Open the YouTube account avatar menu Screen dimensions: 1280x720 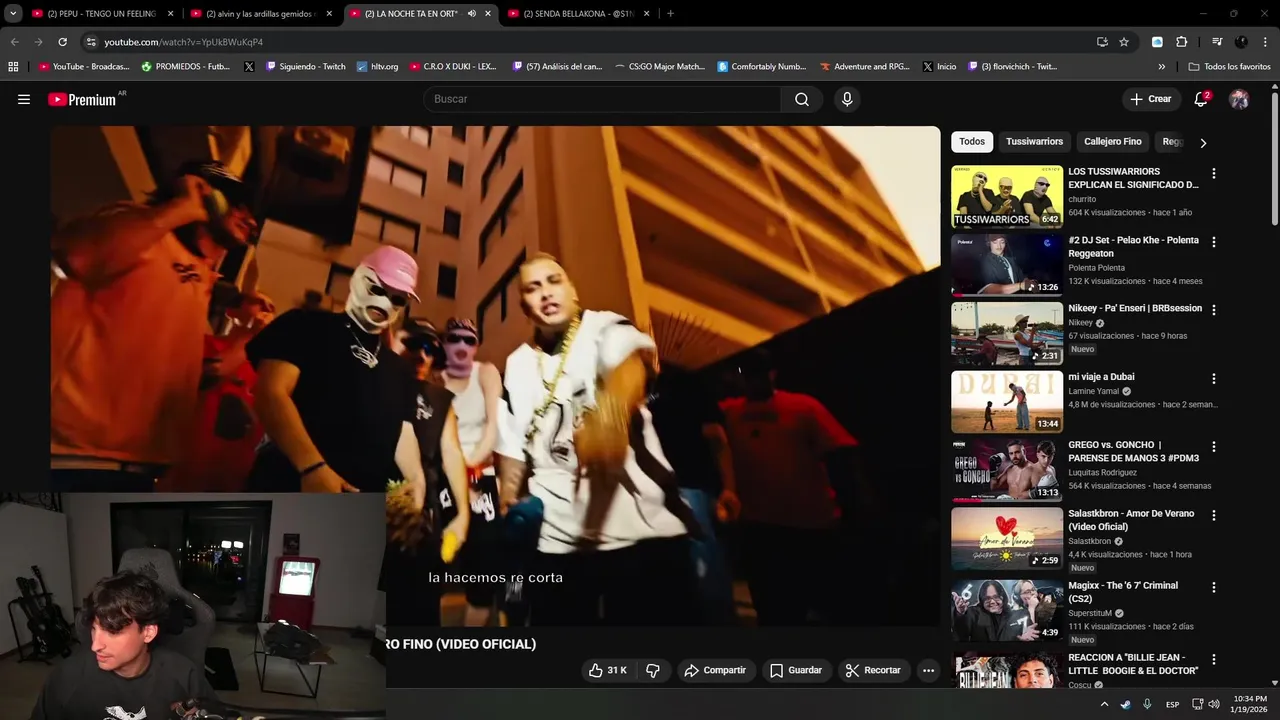click(x=1239, y=99)
